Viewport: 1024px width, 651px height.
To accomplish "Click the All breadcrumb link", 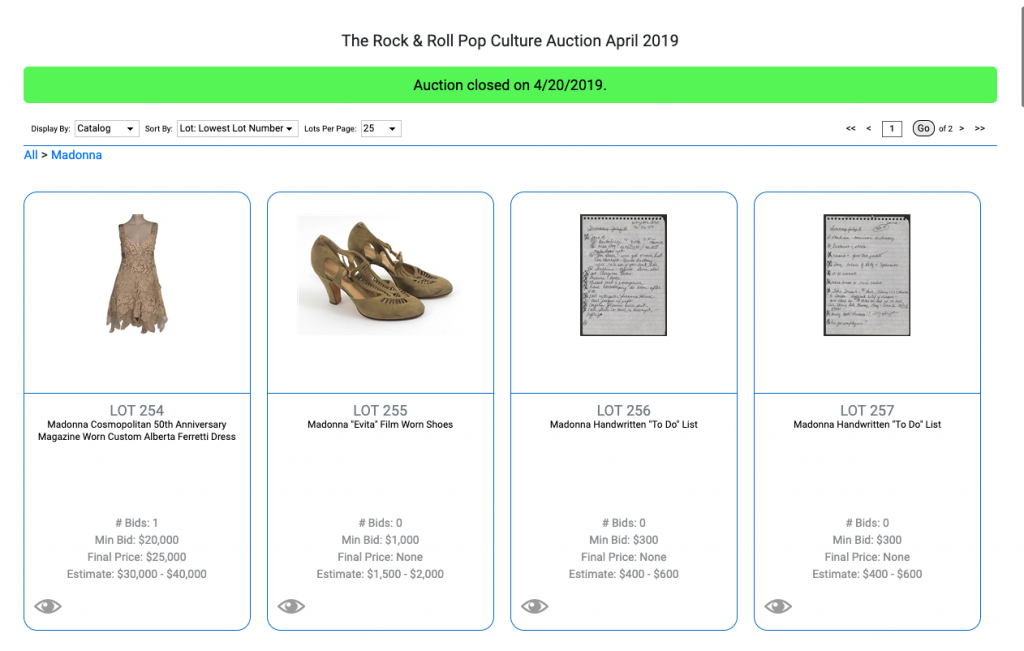I will 31,155.
